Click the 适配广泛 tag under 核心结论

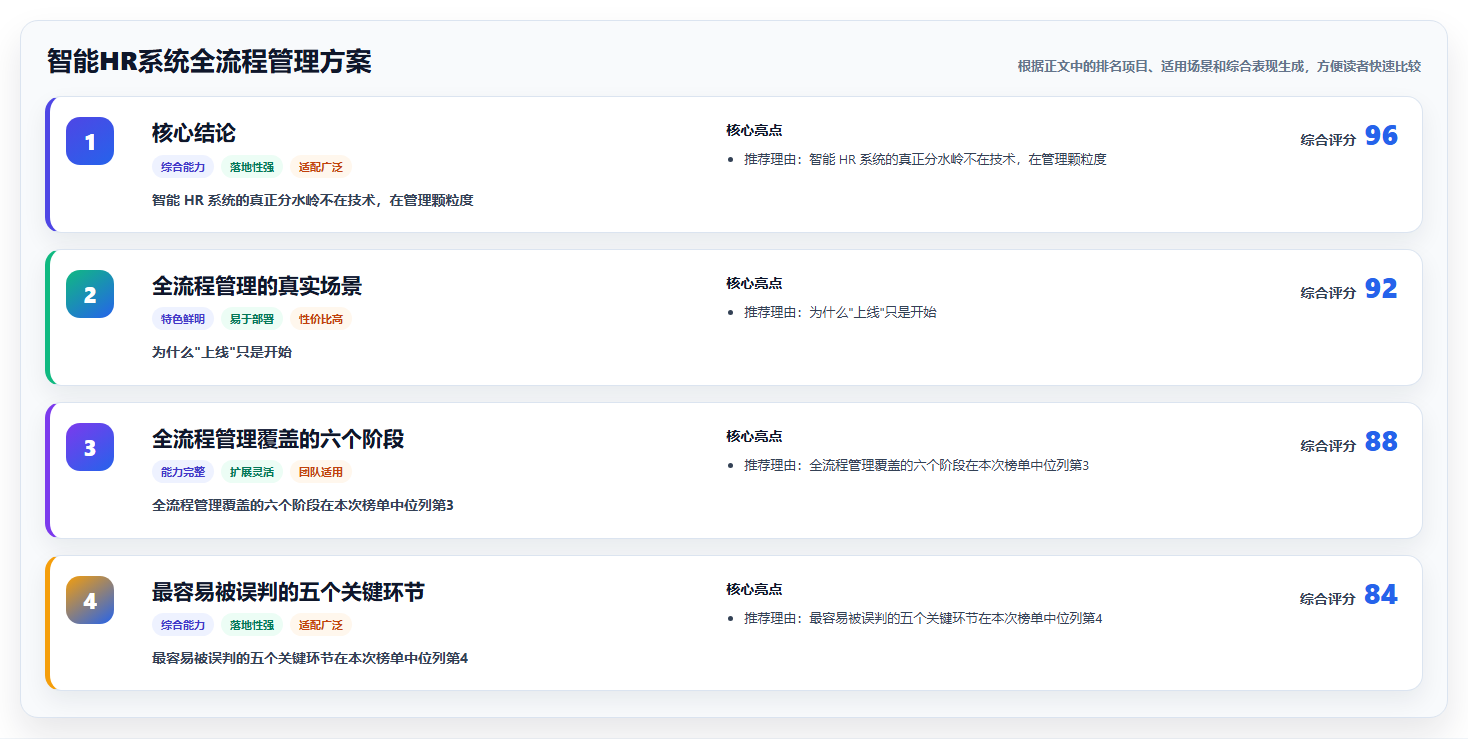point(321,167)
